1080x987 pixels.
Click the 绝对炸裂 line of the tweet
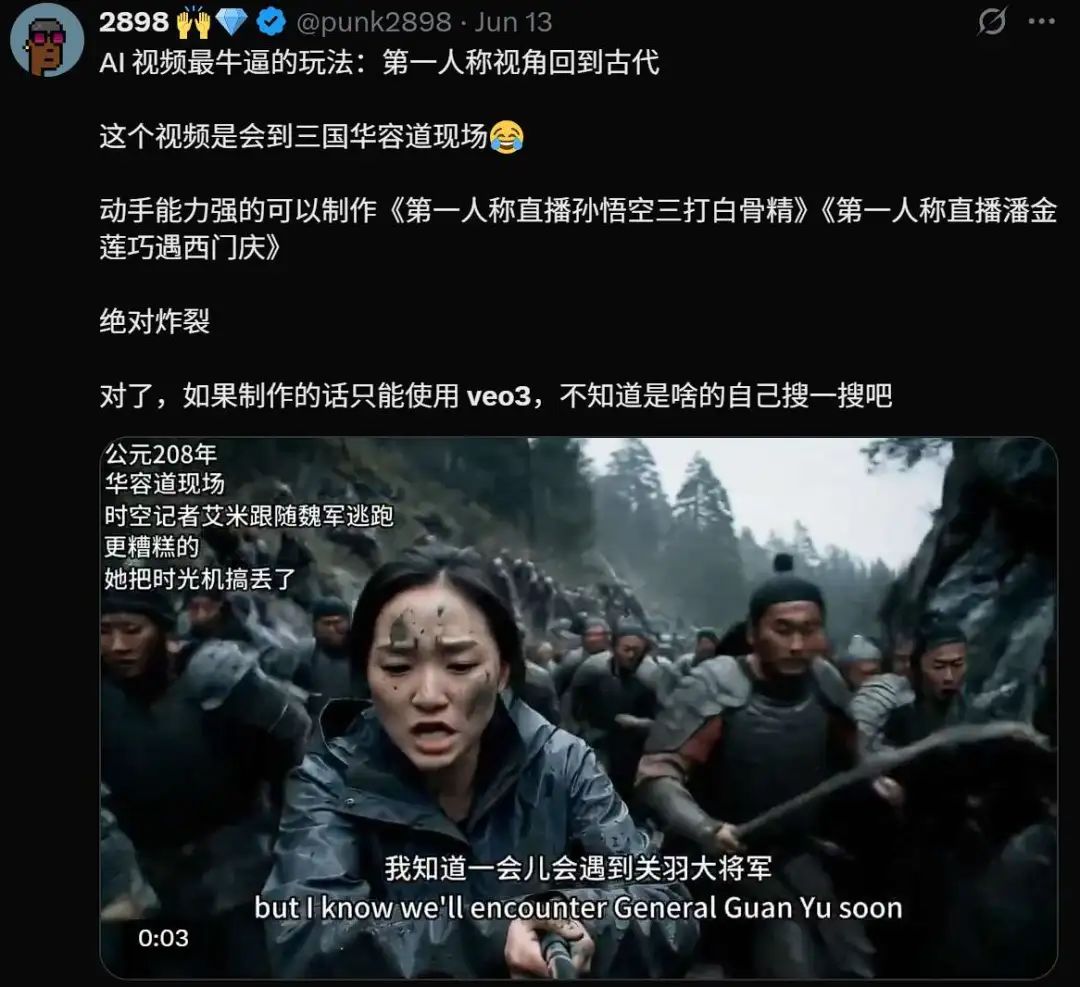[x=155, y=322]
